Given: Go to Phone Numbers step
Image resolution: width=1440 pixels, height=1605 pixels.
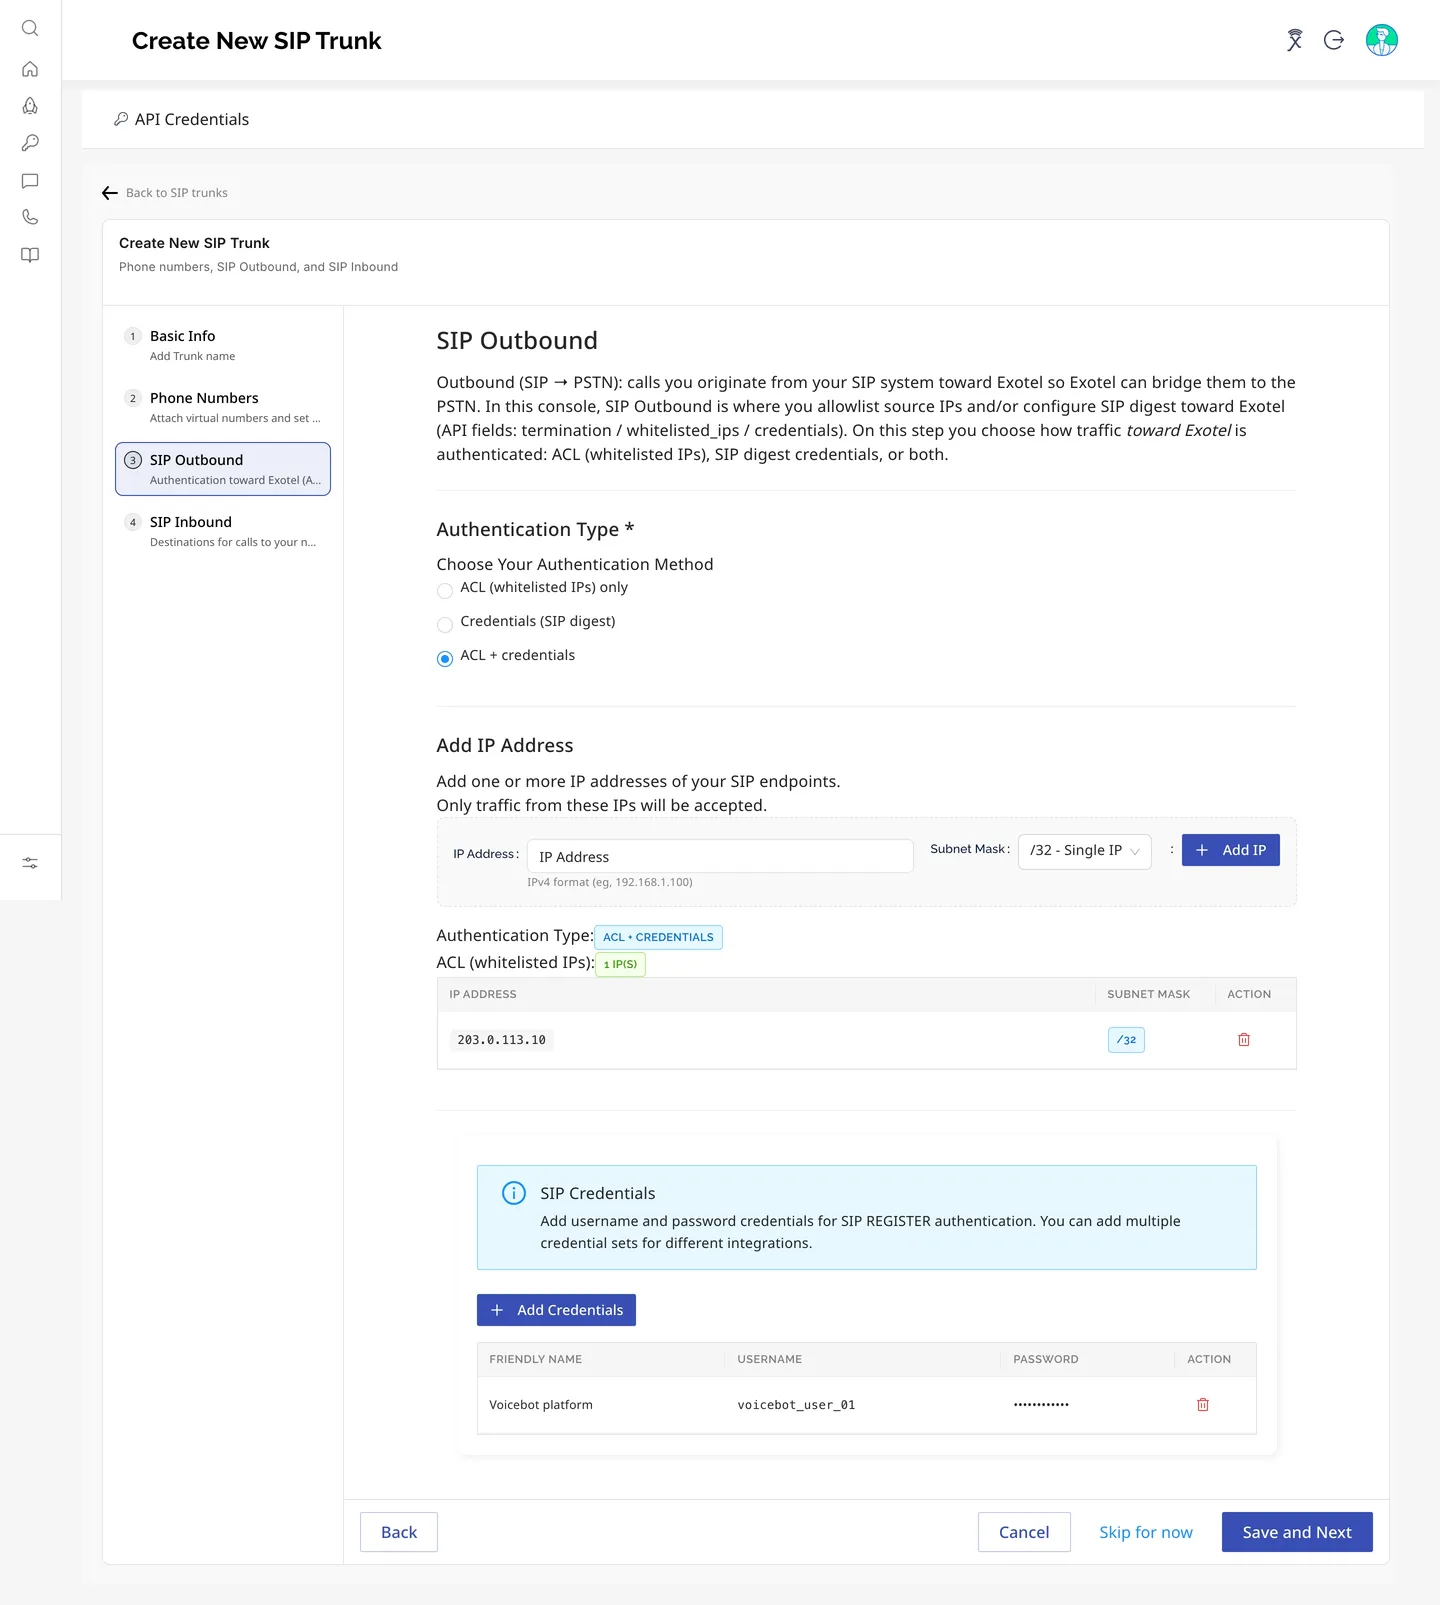Looking at the screenshot, I should point(223,407).
